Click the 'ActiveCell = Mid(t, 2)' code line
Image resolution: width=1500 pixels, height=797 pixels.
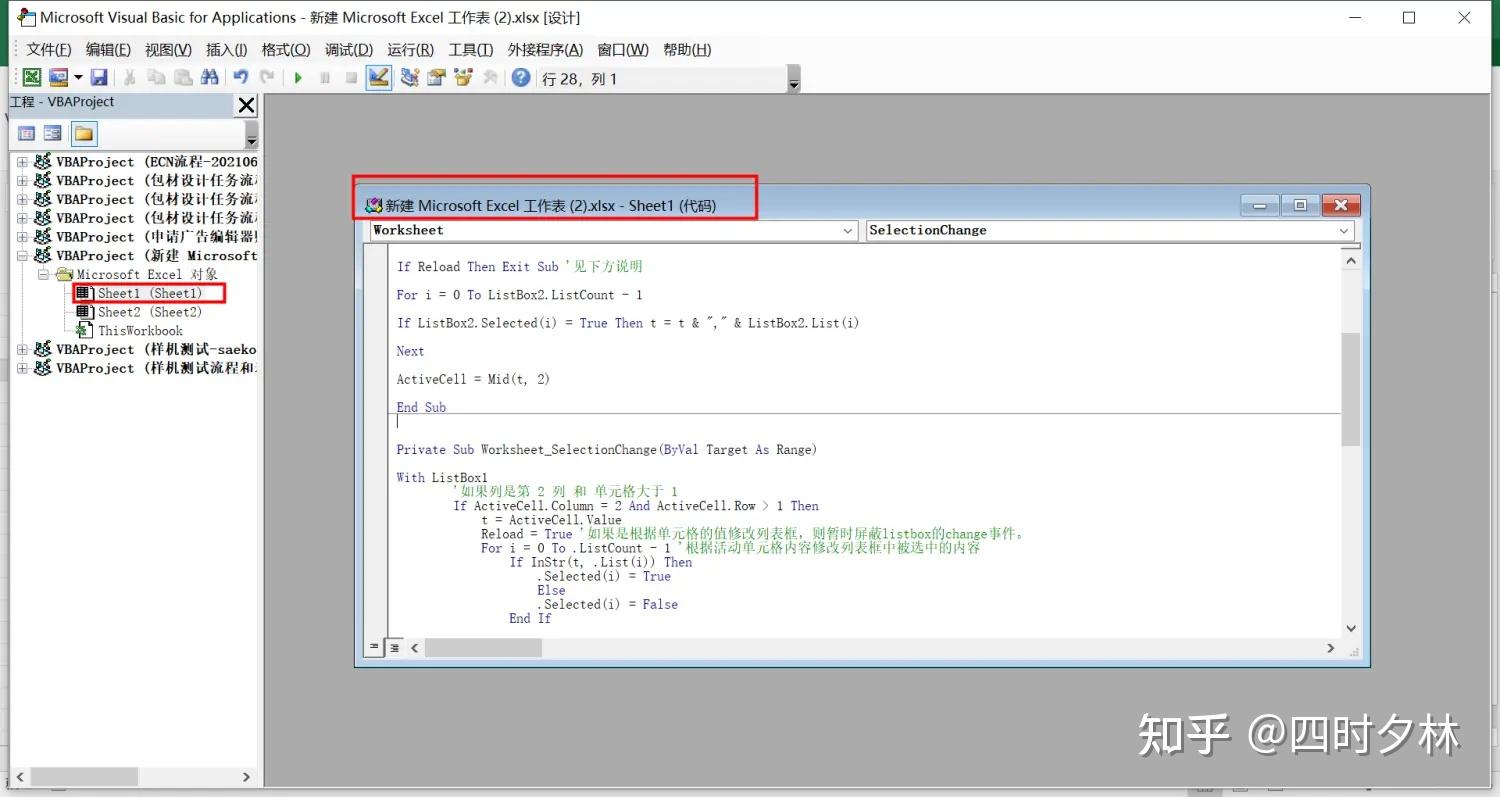(473, 379)
